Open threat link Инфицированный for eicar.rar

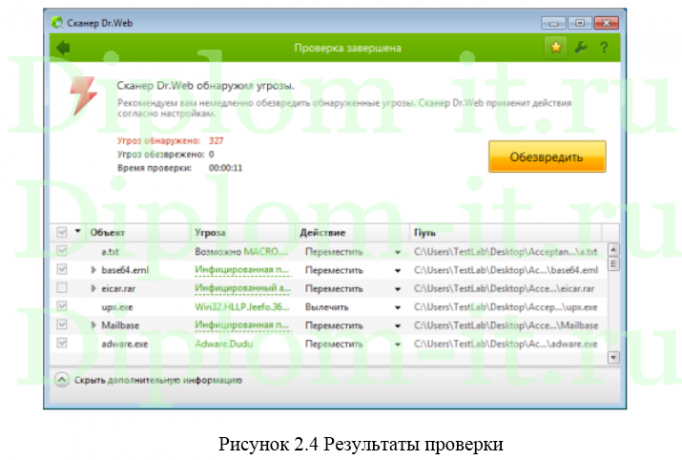click(x=243, y=288)
